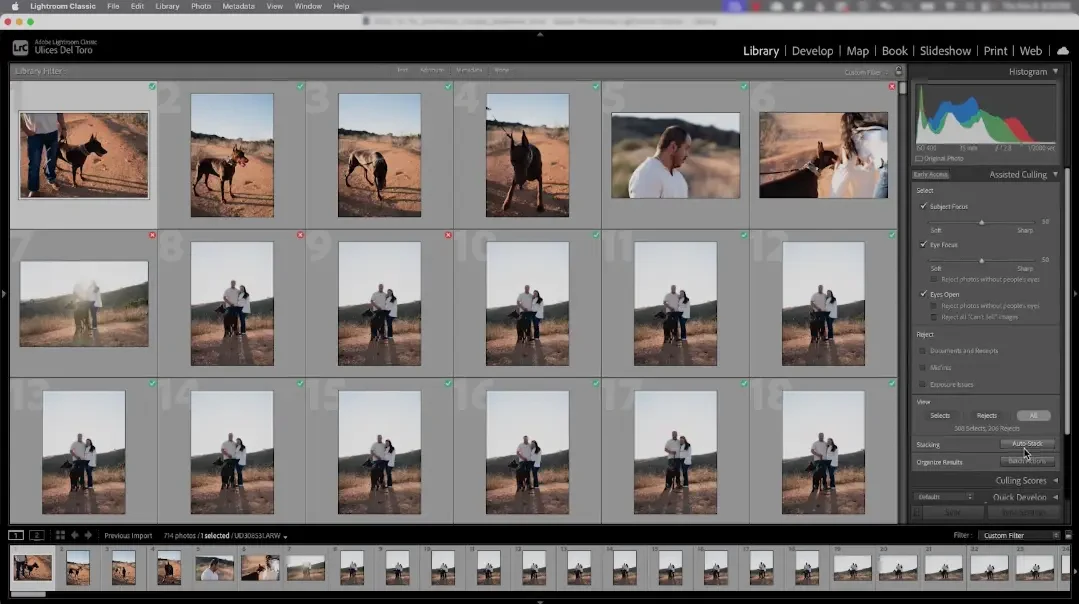Screen dimensions: 1079x604
Task: Hide right panel with edge arrow
Action: [x=1075, y=294]
